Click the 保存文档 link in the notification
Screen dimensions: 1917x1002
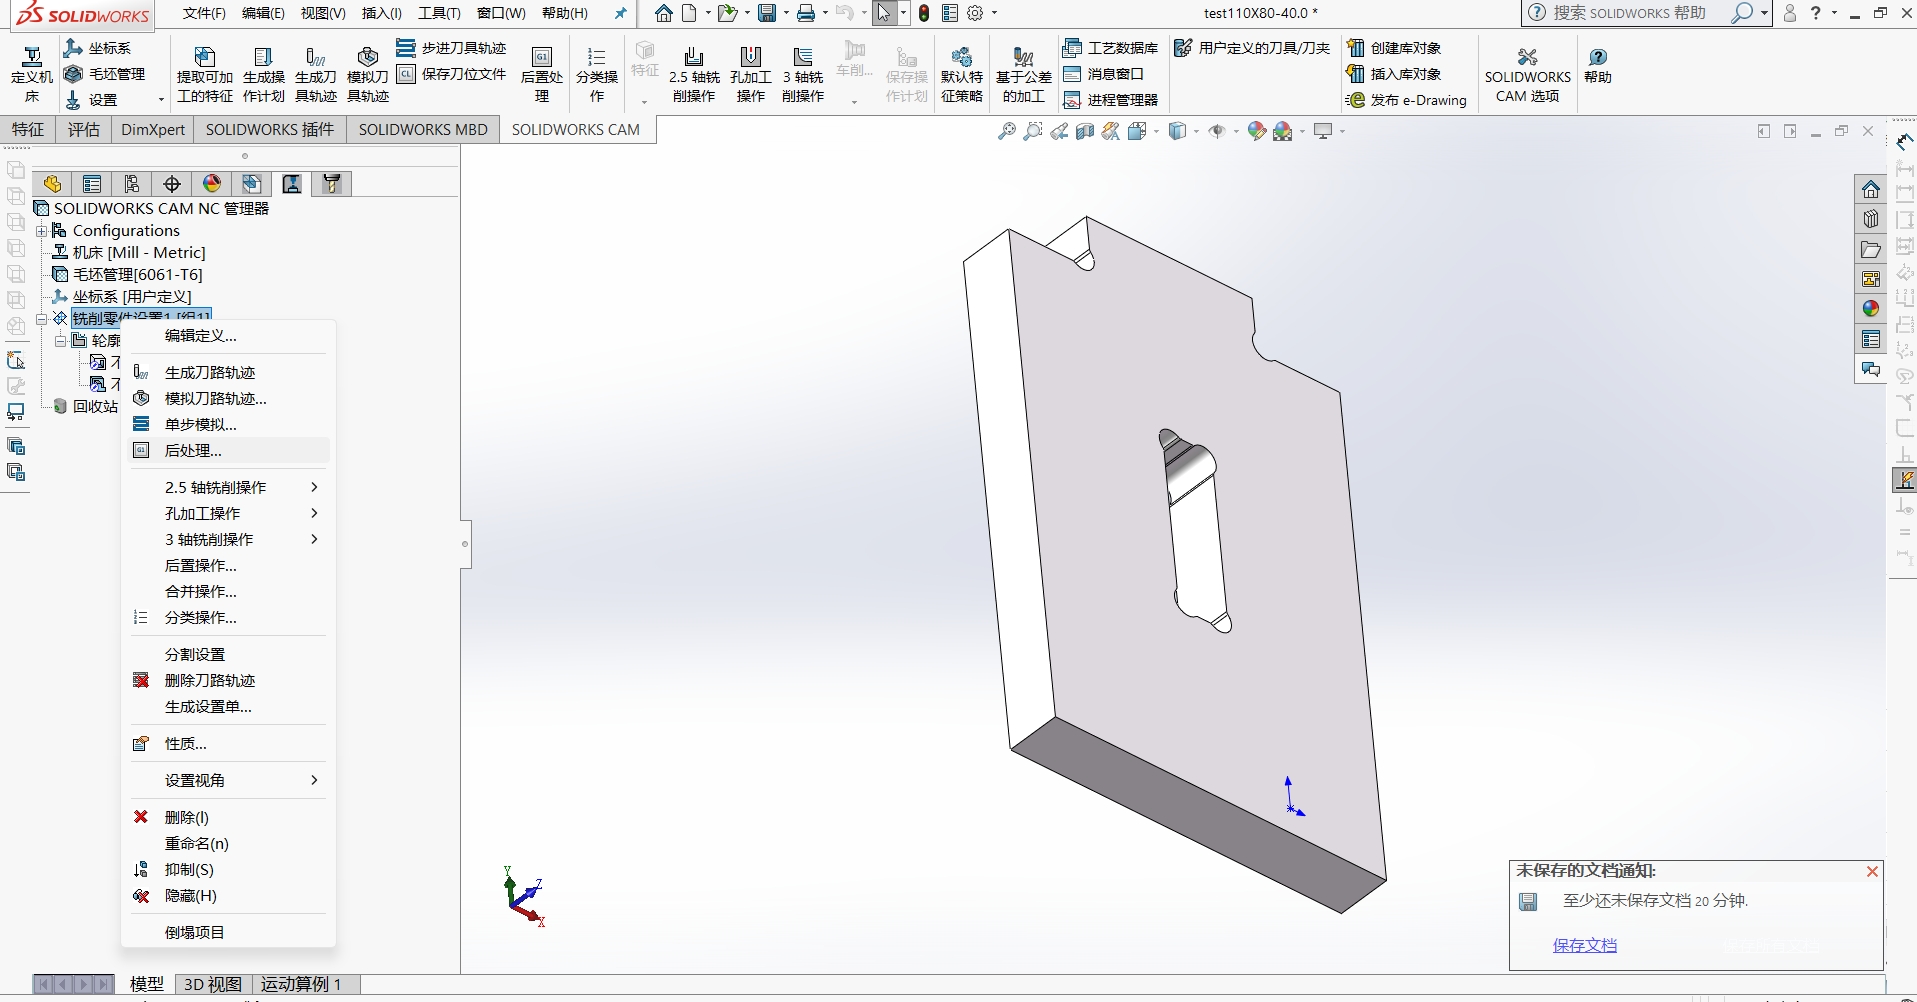pyautogui.click(x=1585, y=945)
